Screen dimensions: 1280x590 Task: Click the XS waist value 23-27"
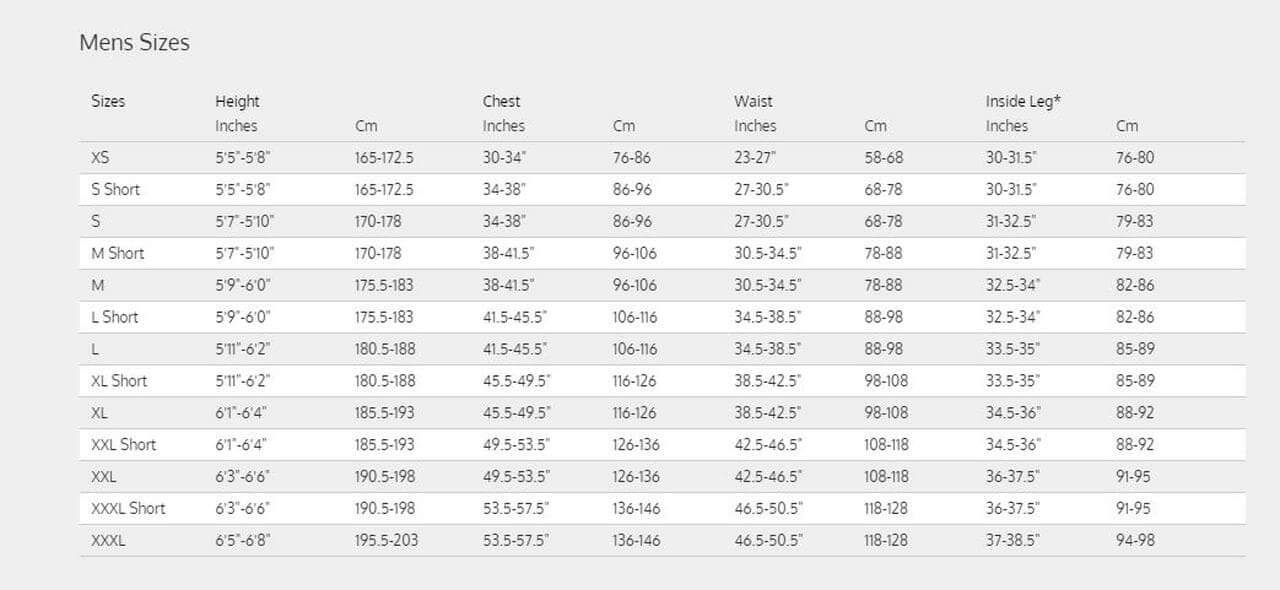click(x=755, y=157)
